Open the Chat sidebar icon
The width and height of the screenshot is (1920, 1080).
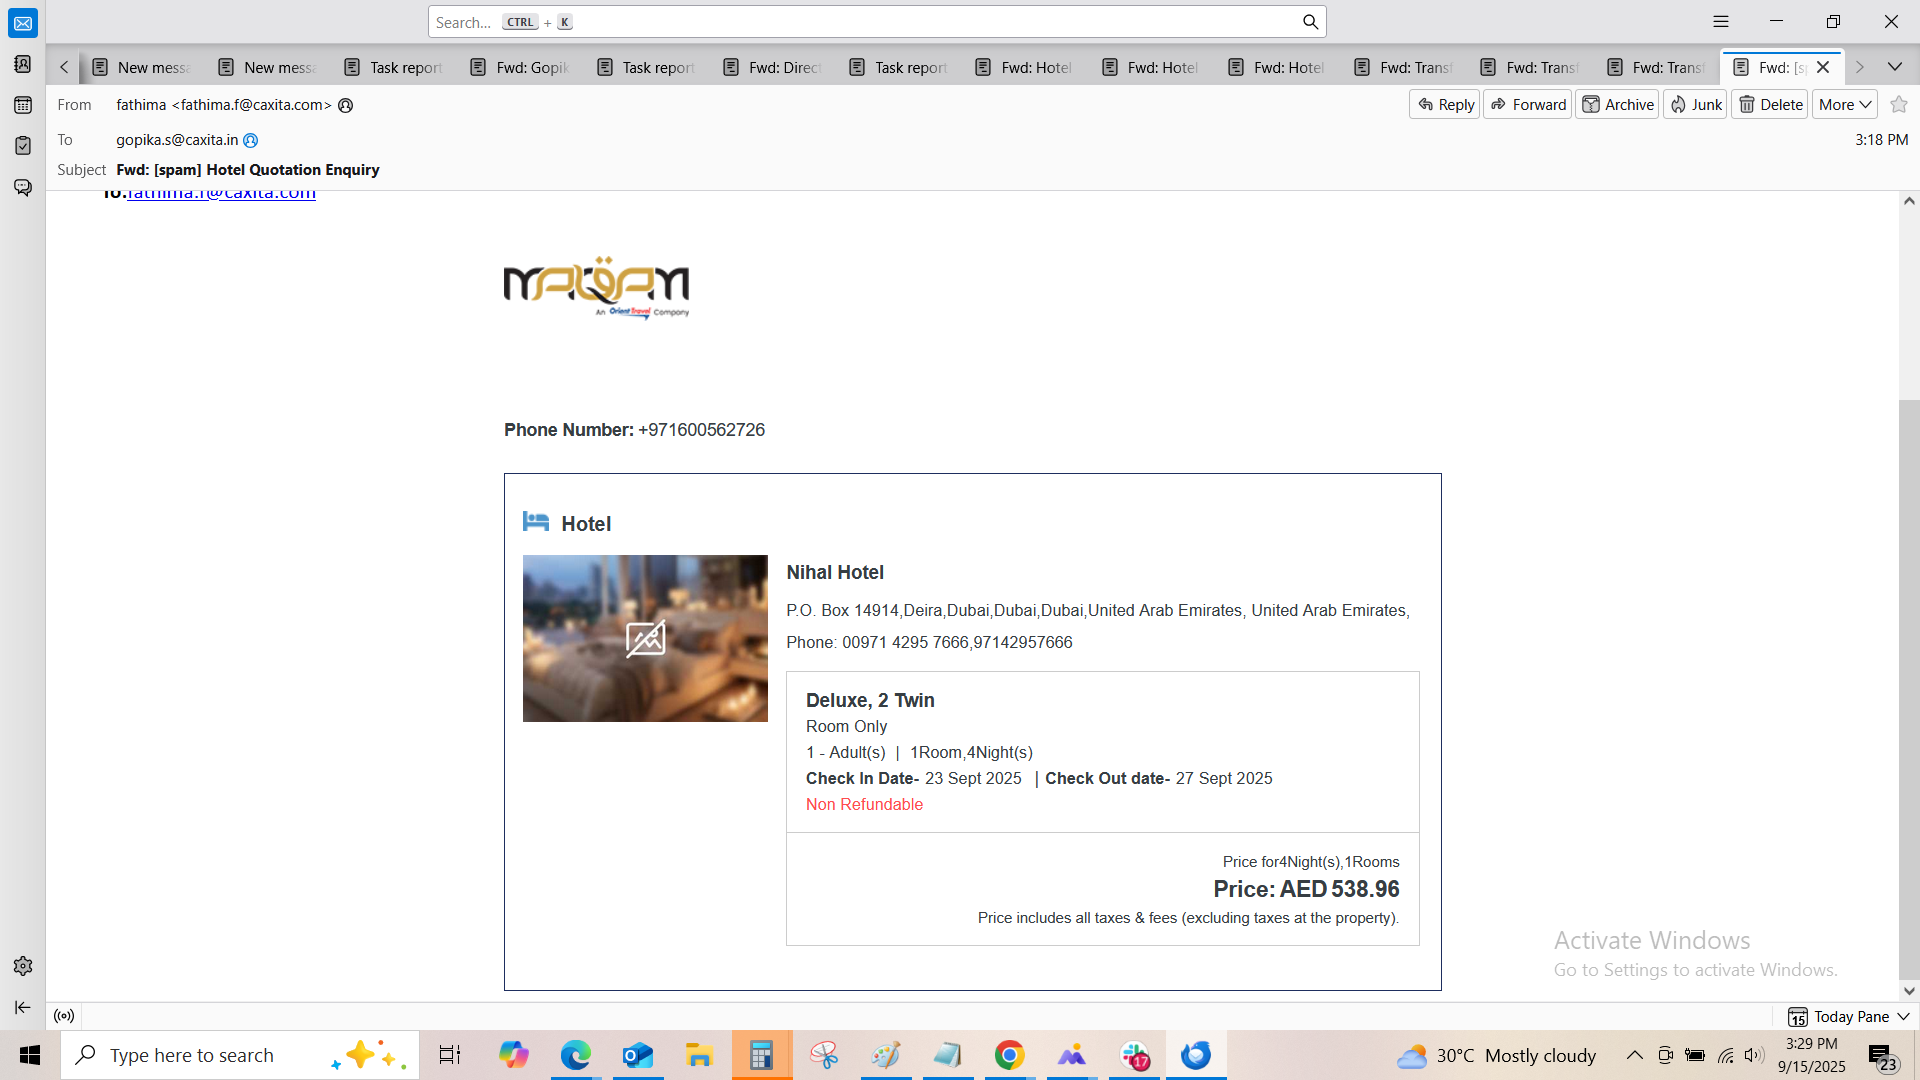22,187
